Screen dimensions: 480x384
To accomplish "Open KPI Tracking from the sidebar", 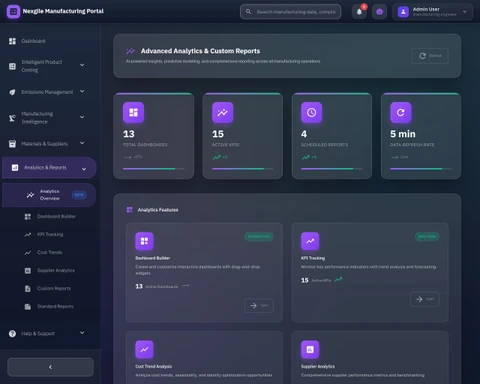I will (49, 235).
